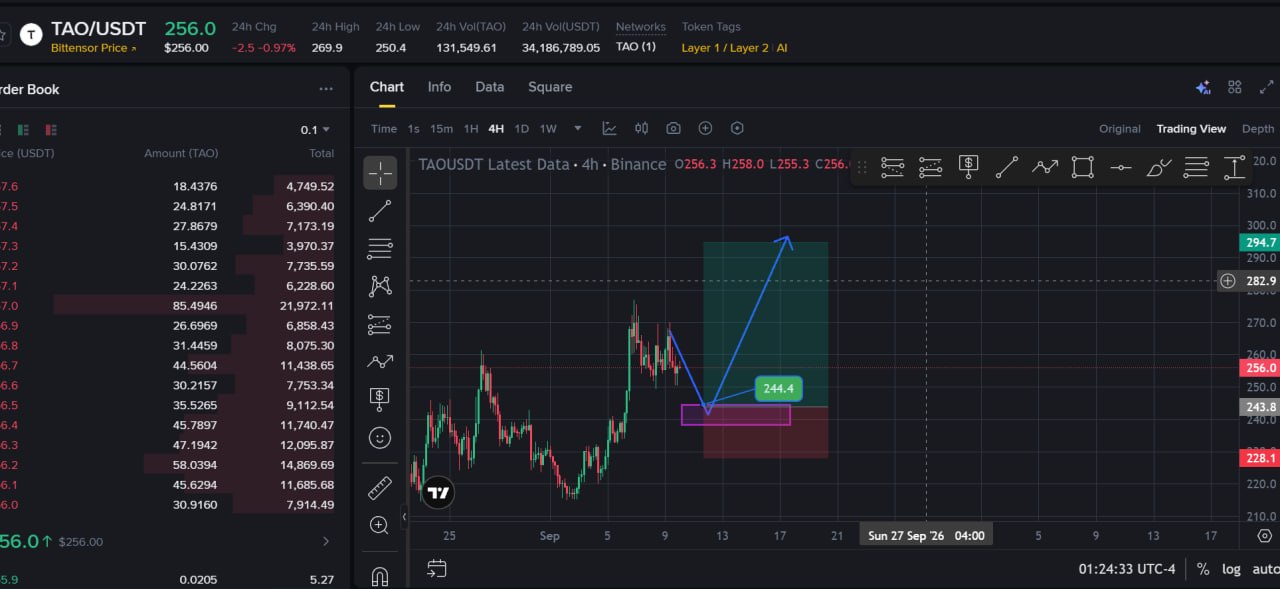Switch to Depth chart view
The image size is (1280, 589).
[1258, 128]
